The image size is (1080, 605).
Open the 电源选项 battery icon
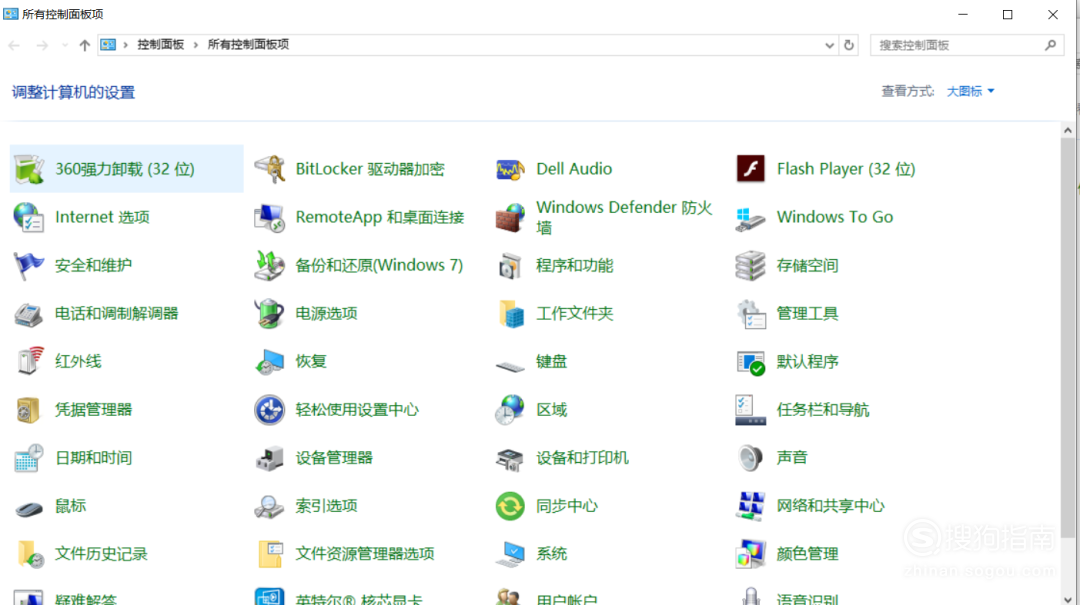pos(269,314)
